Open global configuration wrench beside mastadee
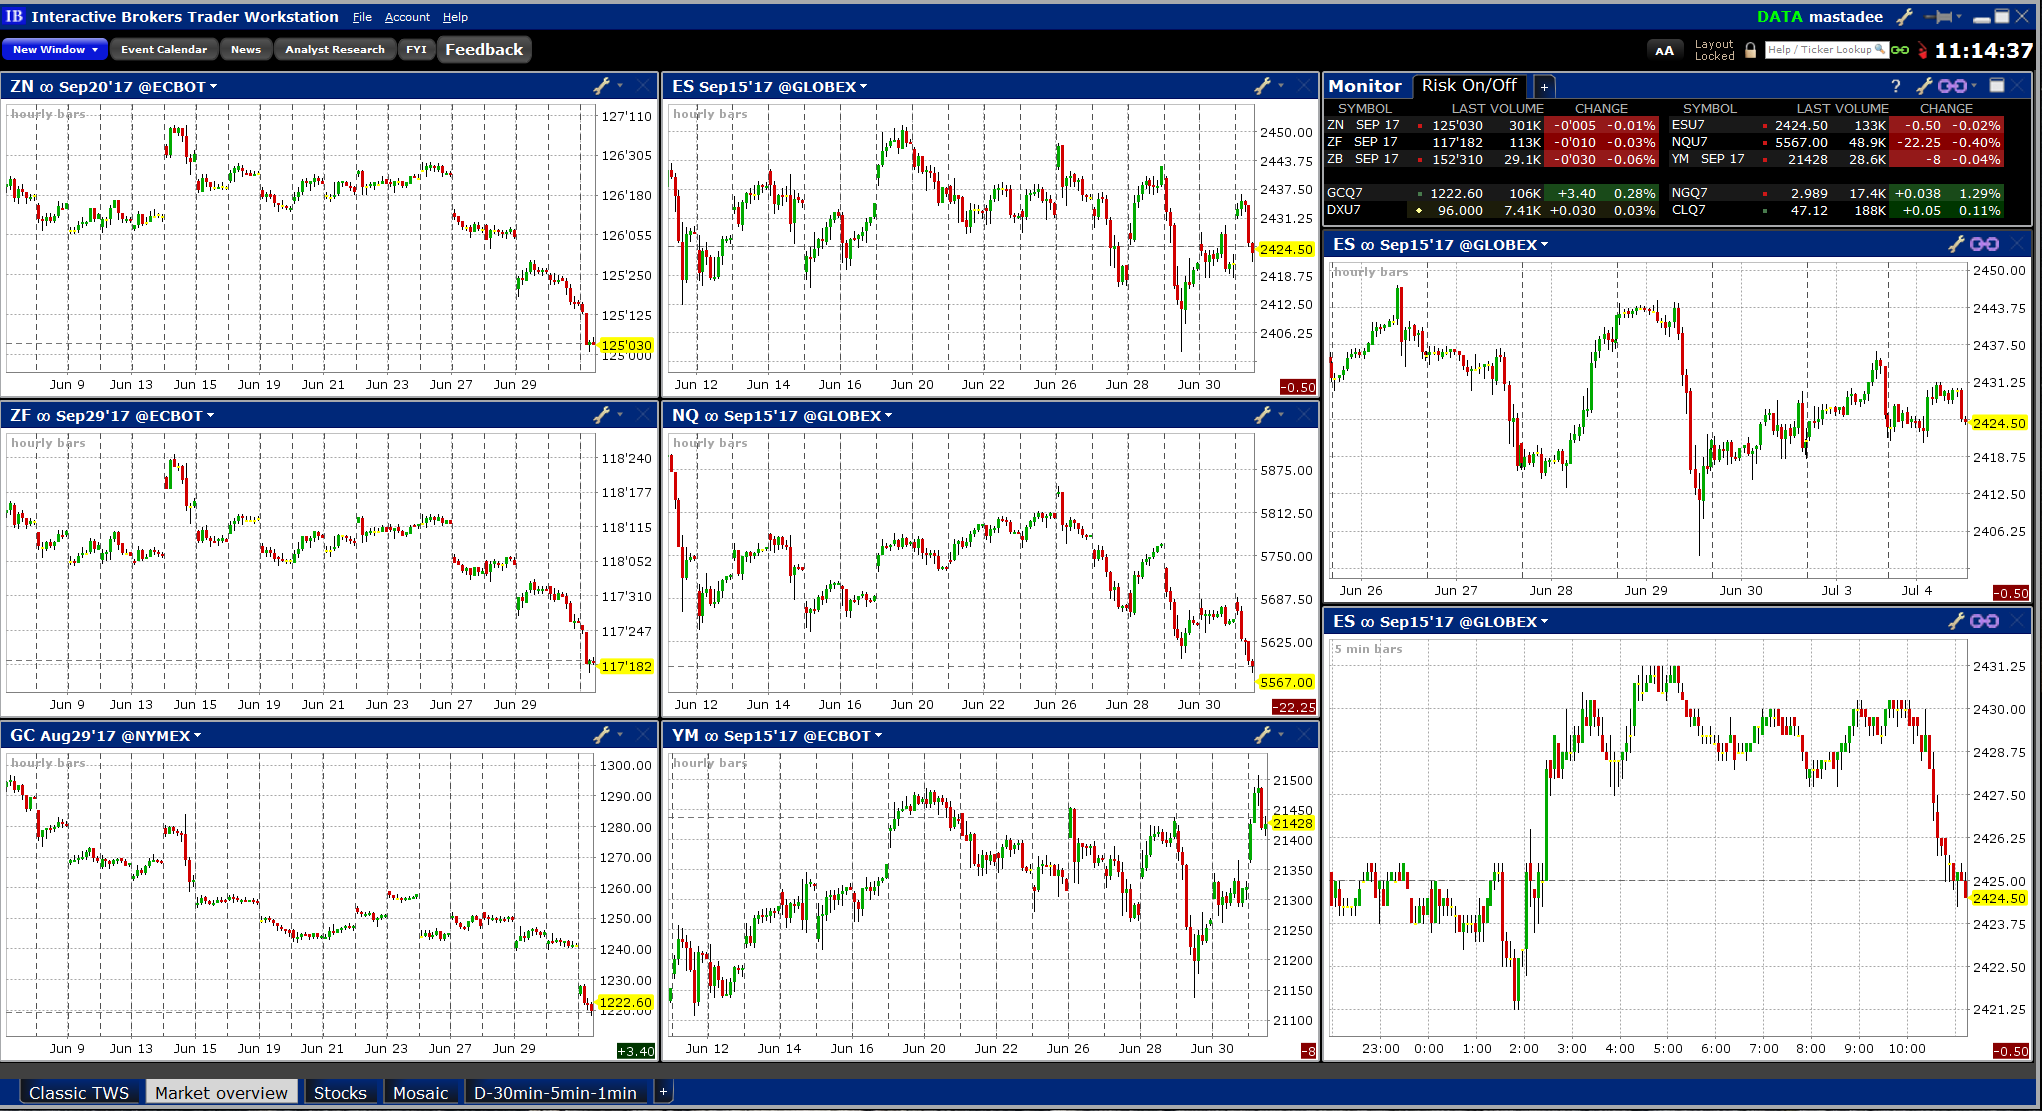The width and height of the screenshot is (2042, 1111). tap(1904, 17)
